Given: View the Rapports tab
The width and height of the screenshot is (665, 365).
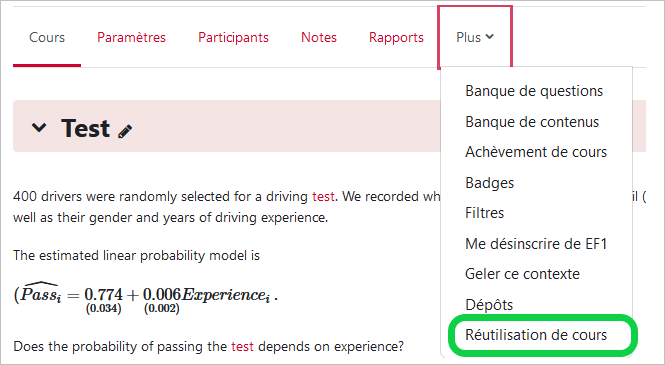Looking at the screenshot, I should [x=396, y=37].
